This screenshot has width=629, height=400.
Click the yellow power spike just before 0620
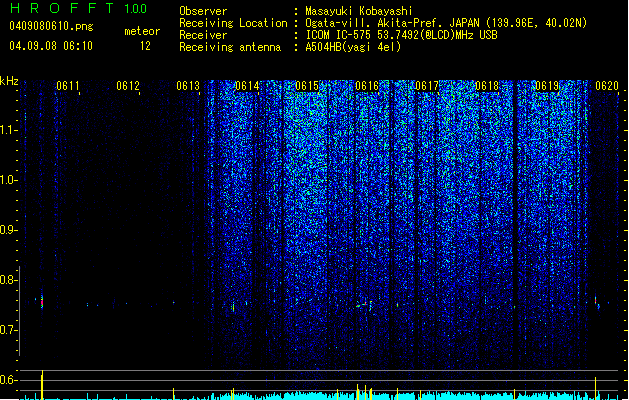pyautogui.click(x=595, y=388)
